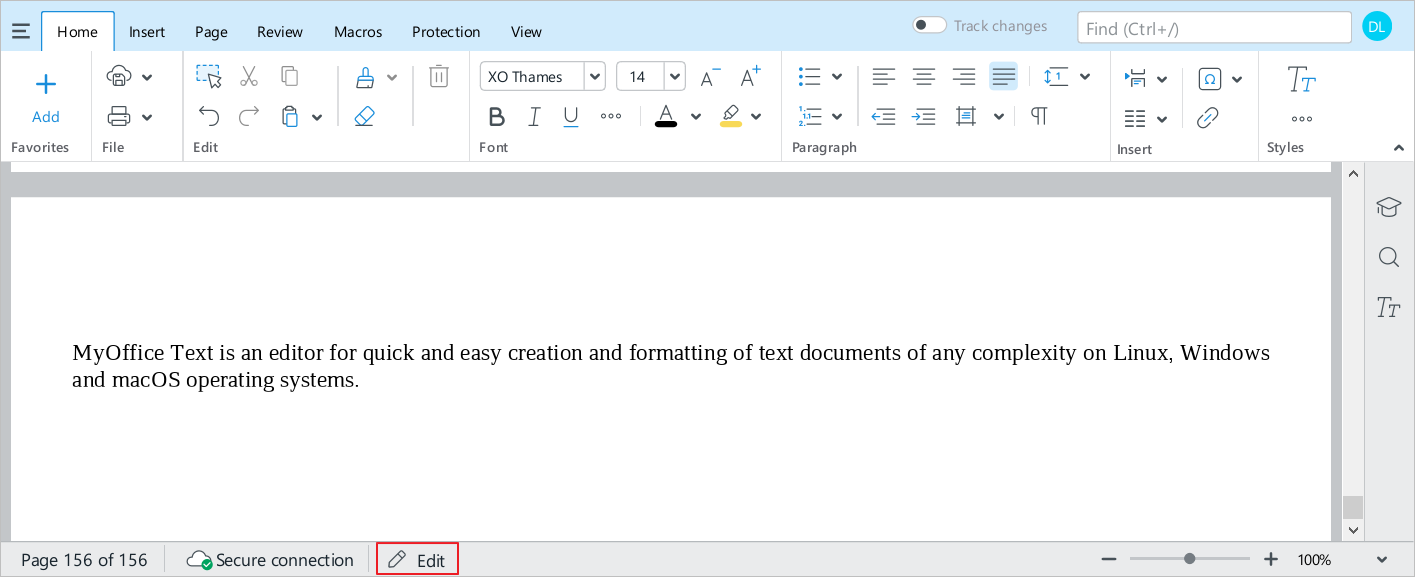This screenshot has height=577, width=1415.
Task: Click the select all icon
Action: click(208, 76)
